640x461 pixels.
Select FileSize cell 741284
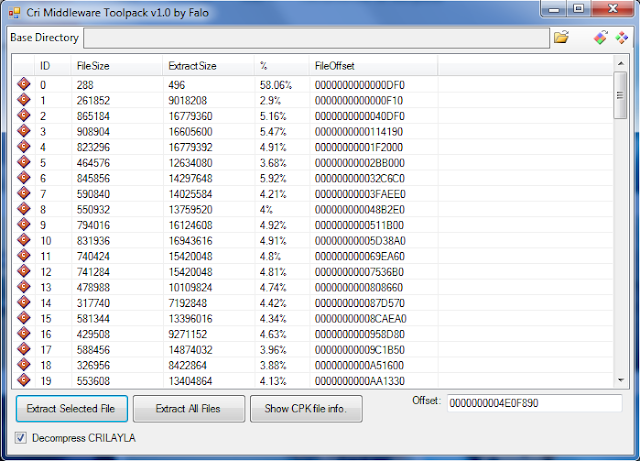[x=93, y=272]
